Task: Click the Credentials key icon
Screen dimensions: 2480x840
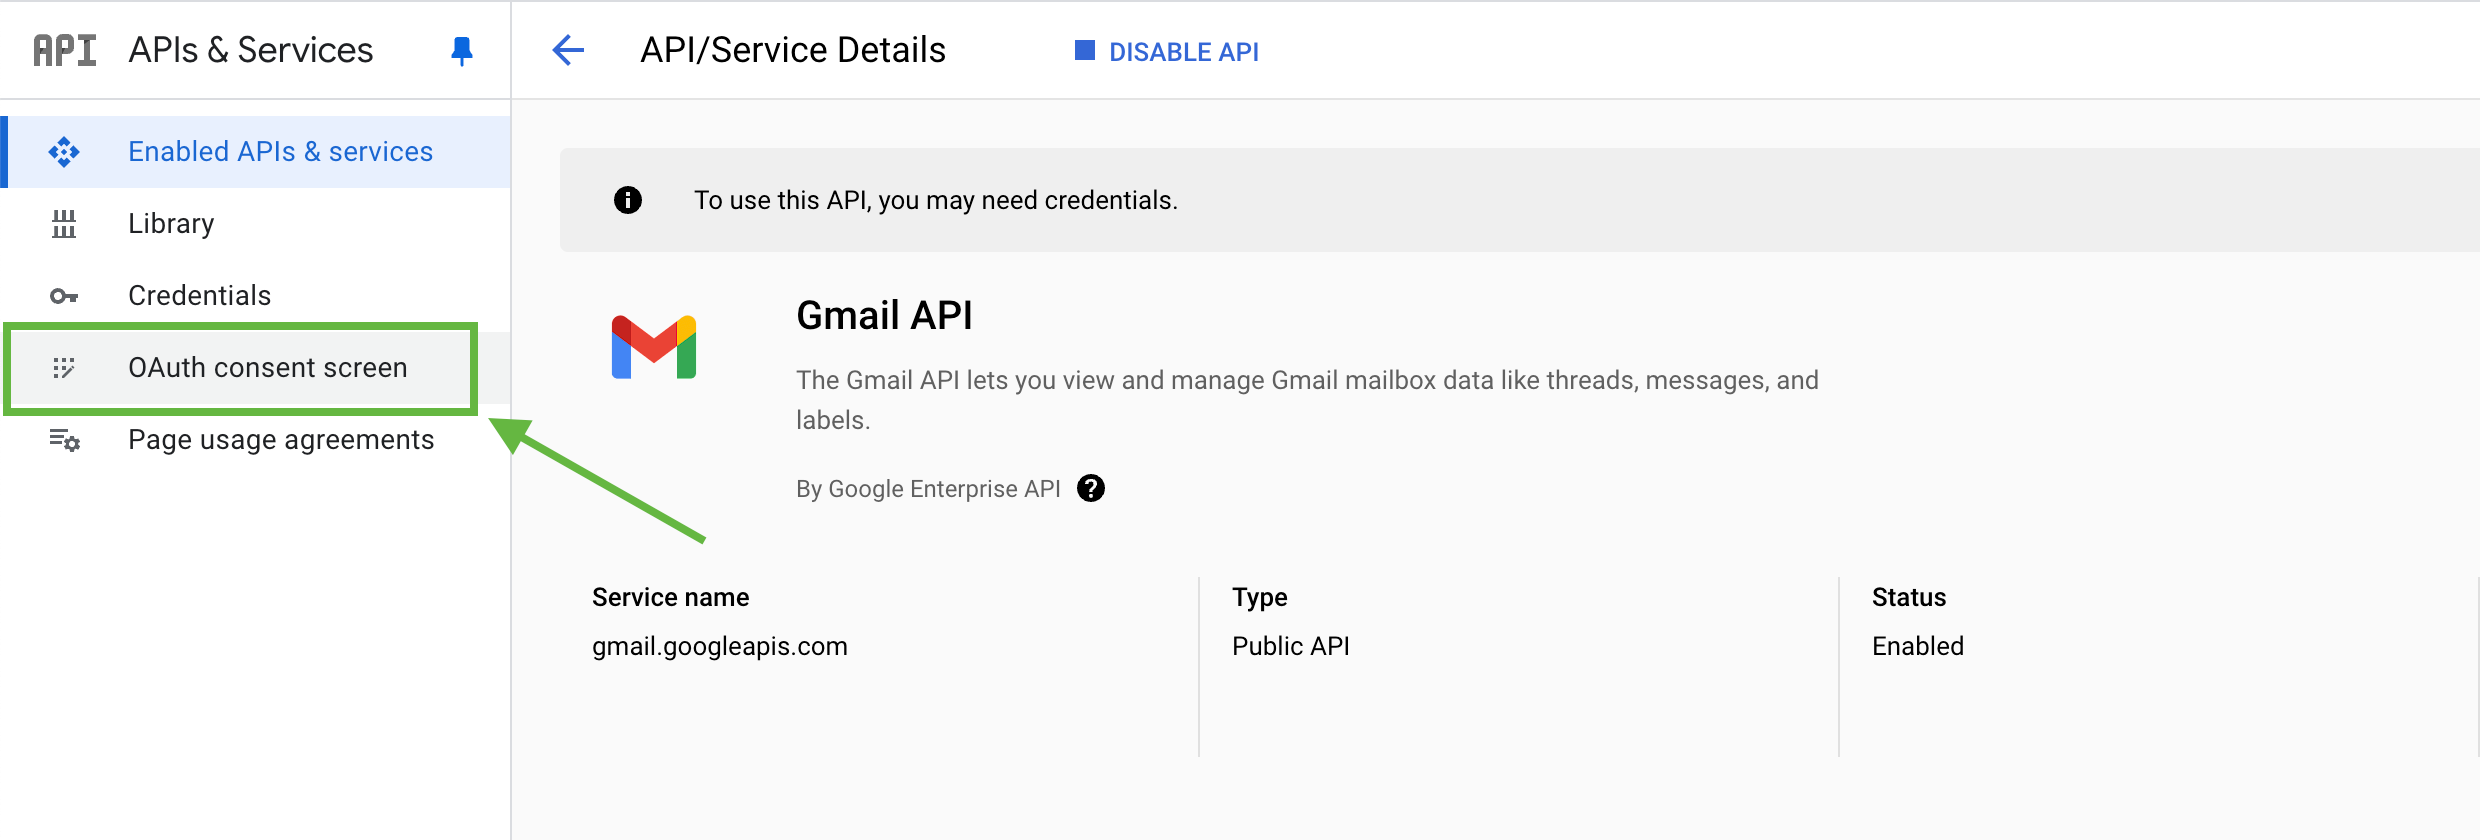Action: (64, 296)
